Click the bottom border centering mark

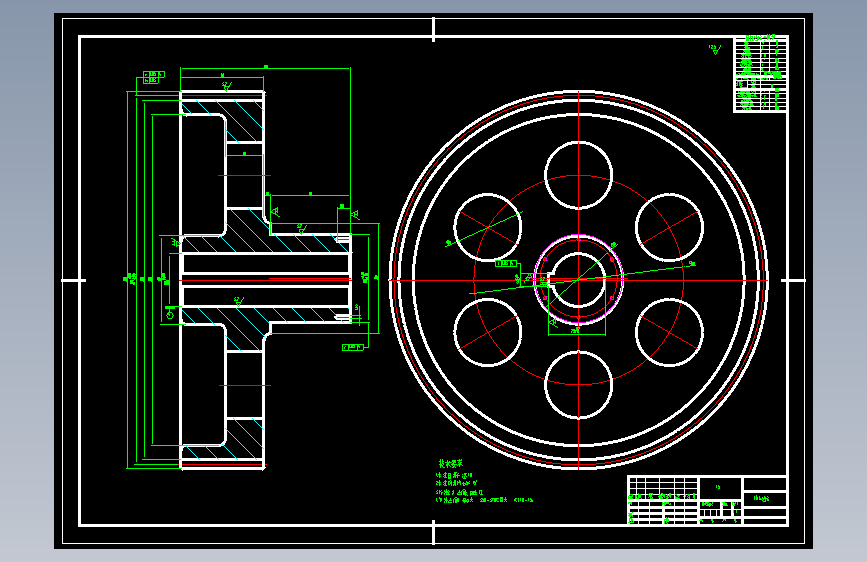click(x=434, y=533)
